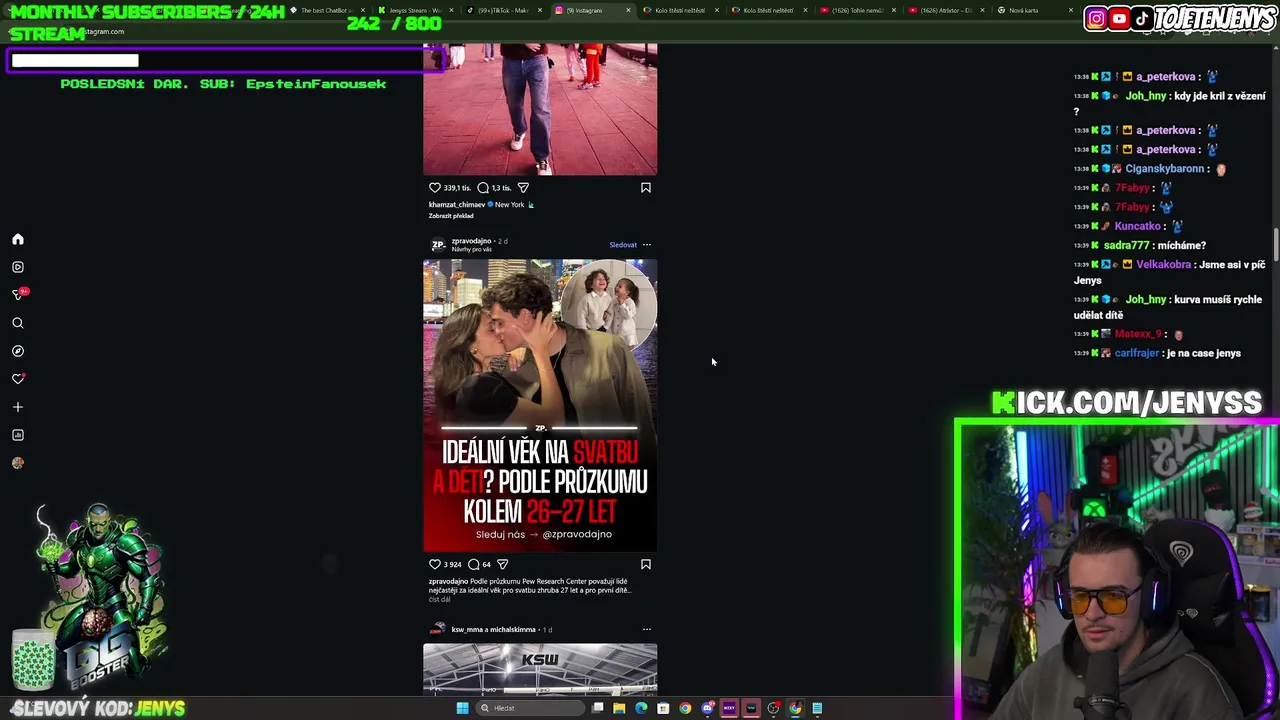Open Reels from the Instagram sidebar
Viewport: 1280px width, 720px height.
pos(17,267)
